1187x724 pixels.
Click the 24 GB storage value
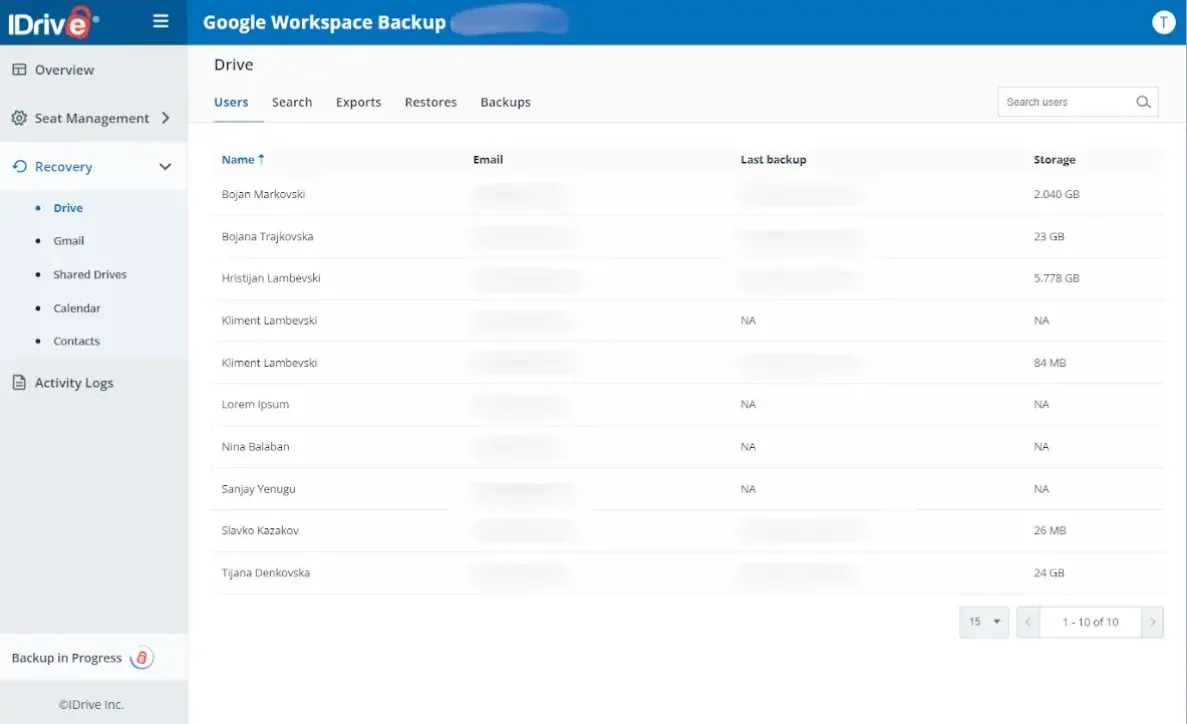click(1048, 573)
